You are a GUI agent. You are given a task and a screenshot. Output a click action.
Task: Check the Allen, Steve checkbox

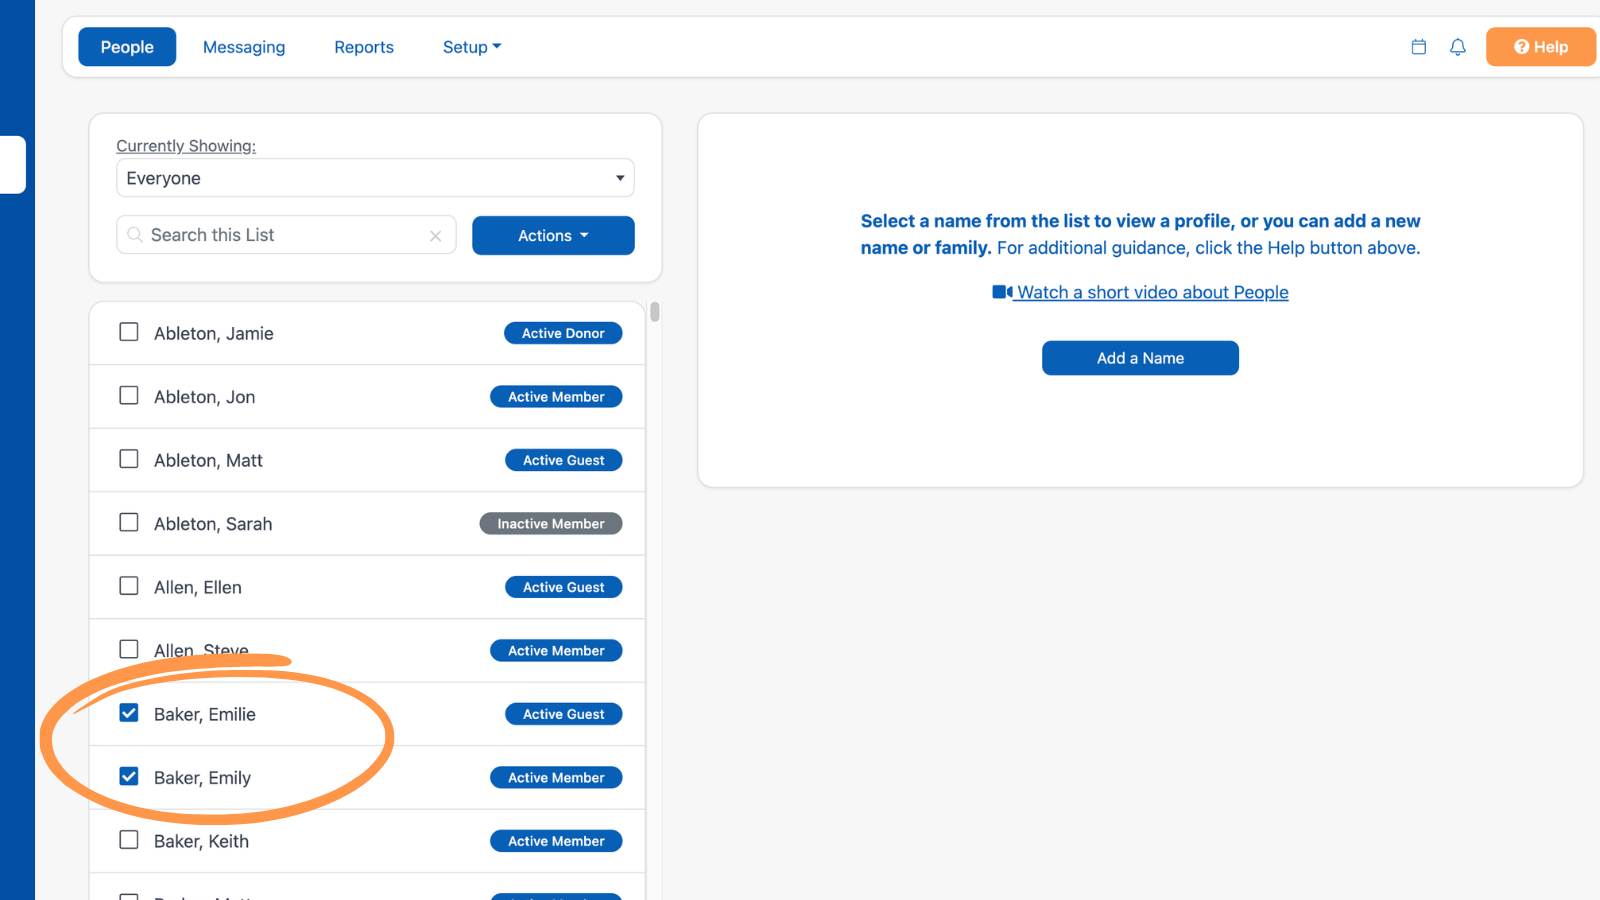(x=129, y=649)
